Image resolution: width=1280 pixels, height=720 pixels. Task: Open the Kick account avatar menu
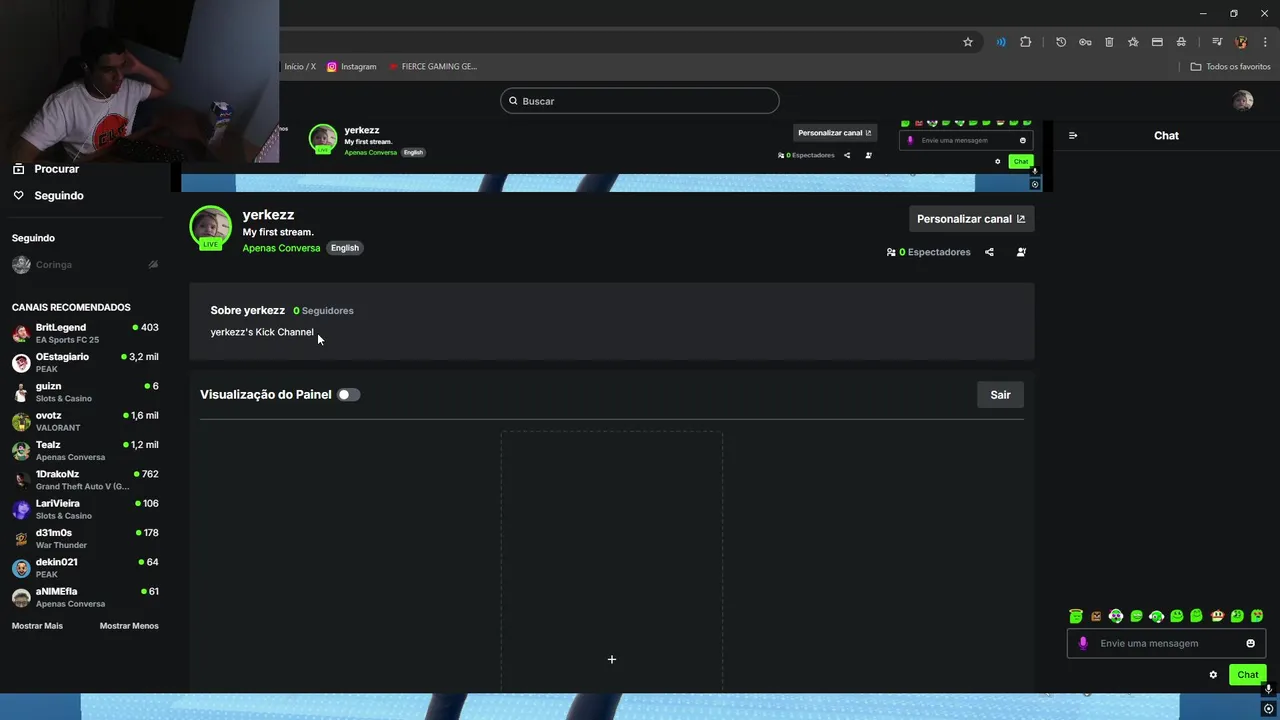point(1243,100)
